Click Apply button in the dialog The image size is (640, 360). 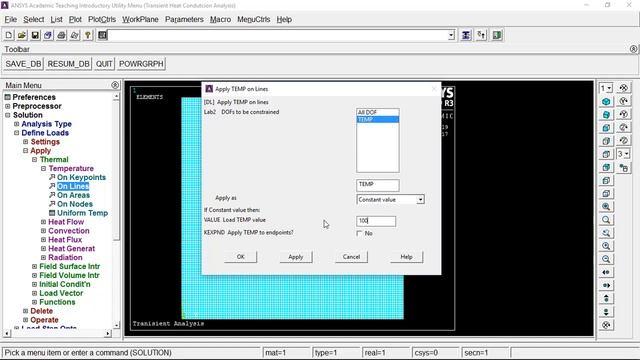pos(296,257)
